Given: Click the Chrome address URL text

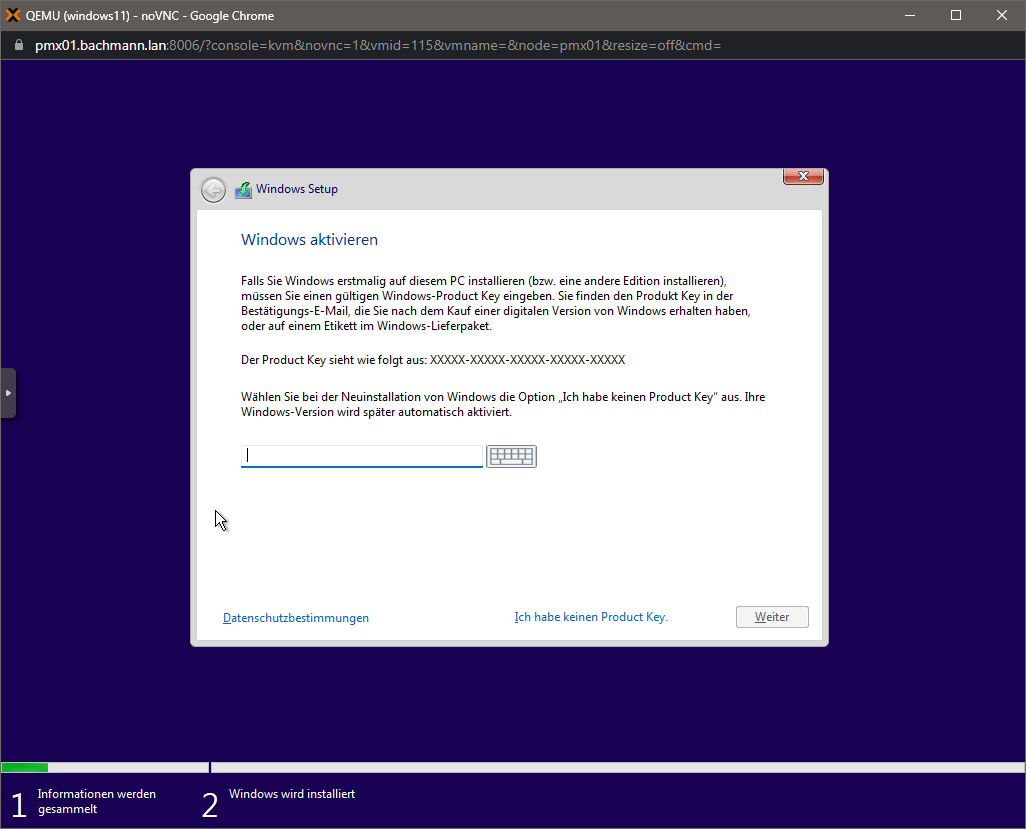Looking at the screenshot, I should tap(378, 45).
